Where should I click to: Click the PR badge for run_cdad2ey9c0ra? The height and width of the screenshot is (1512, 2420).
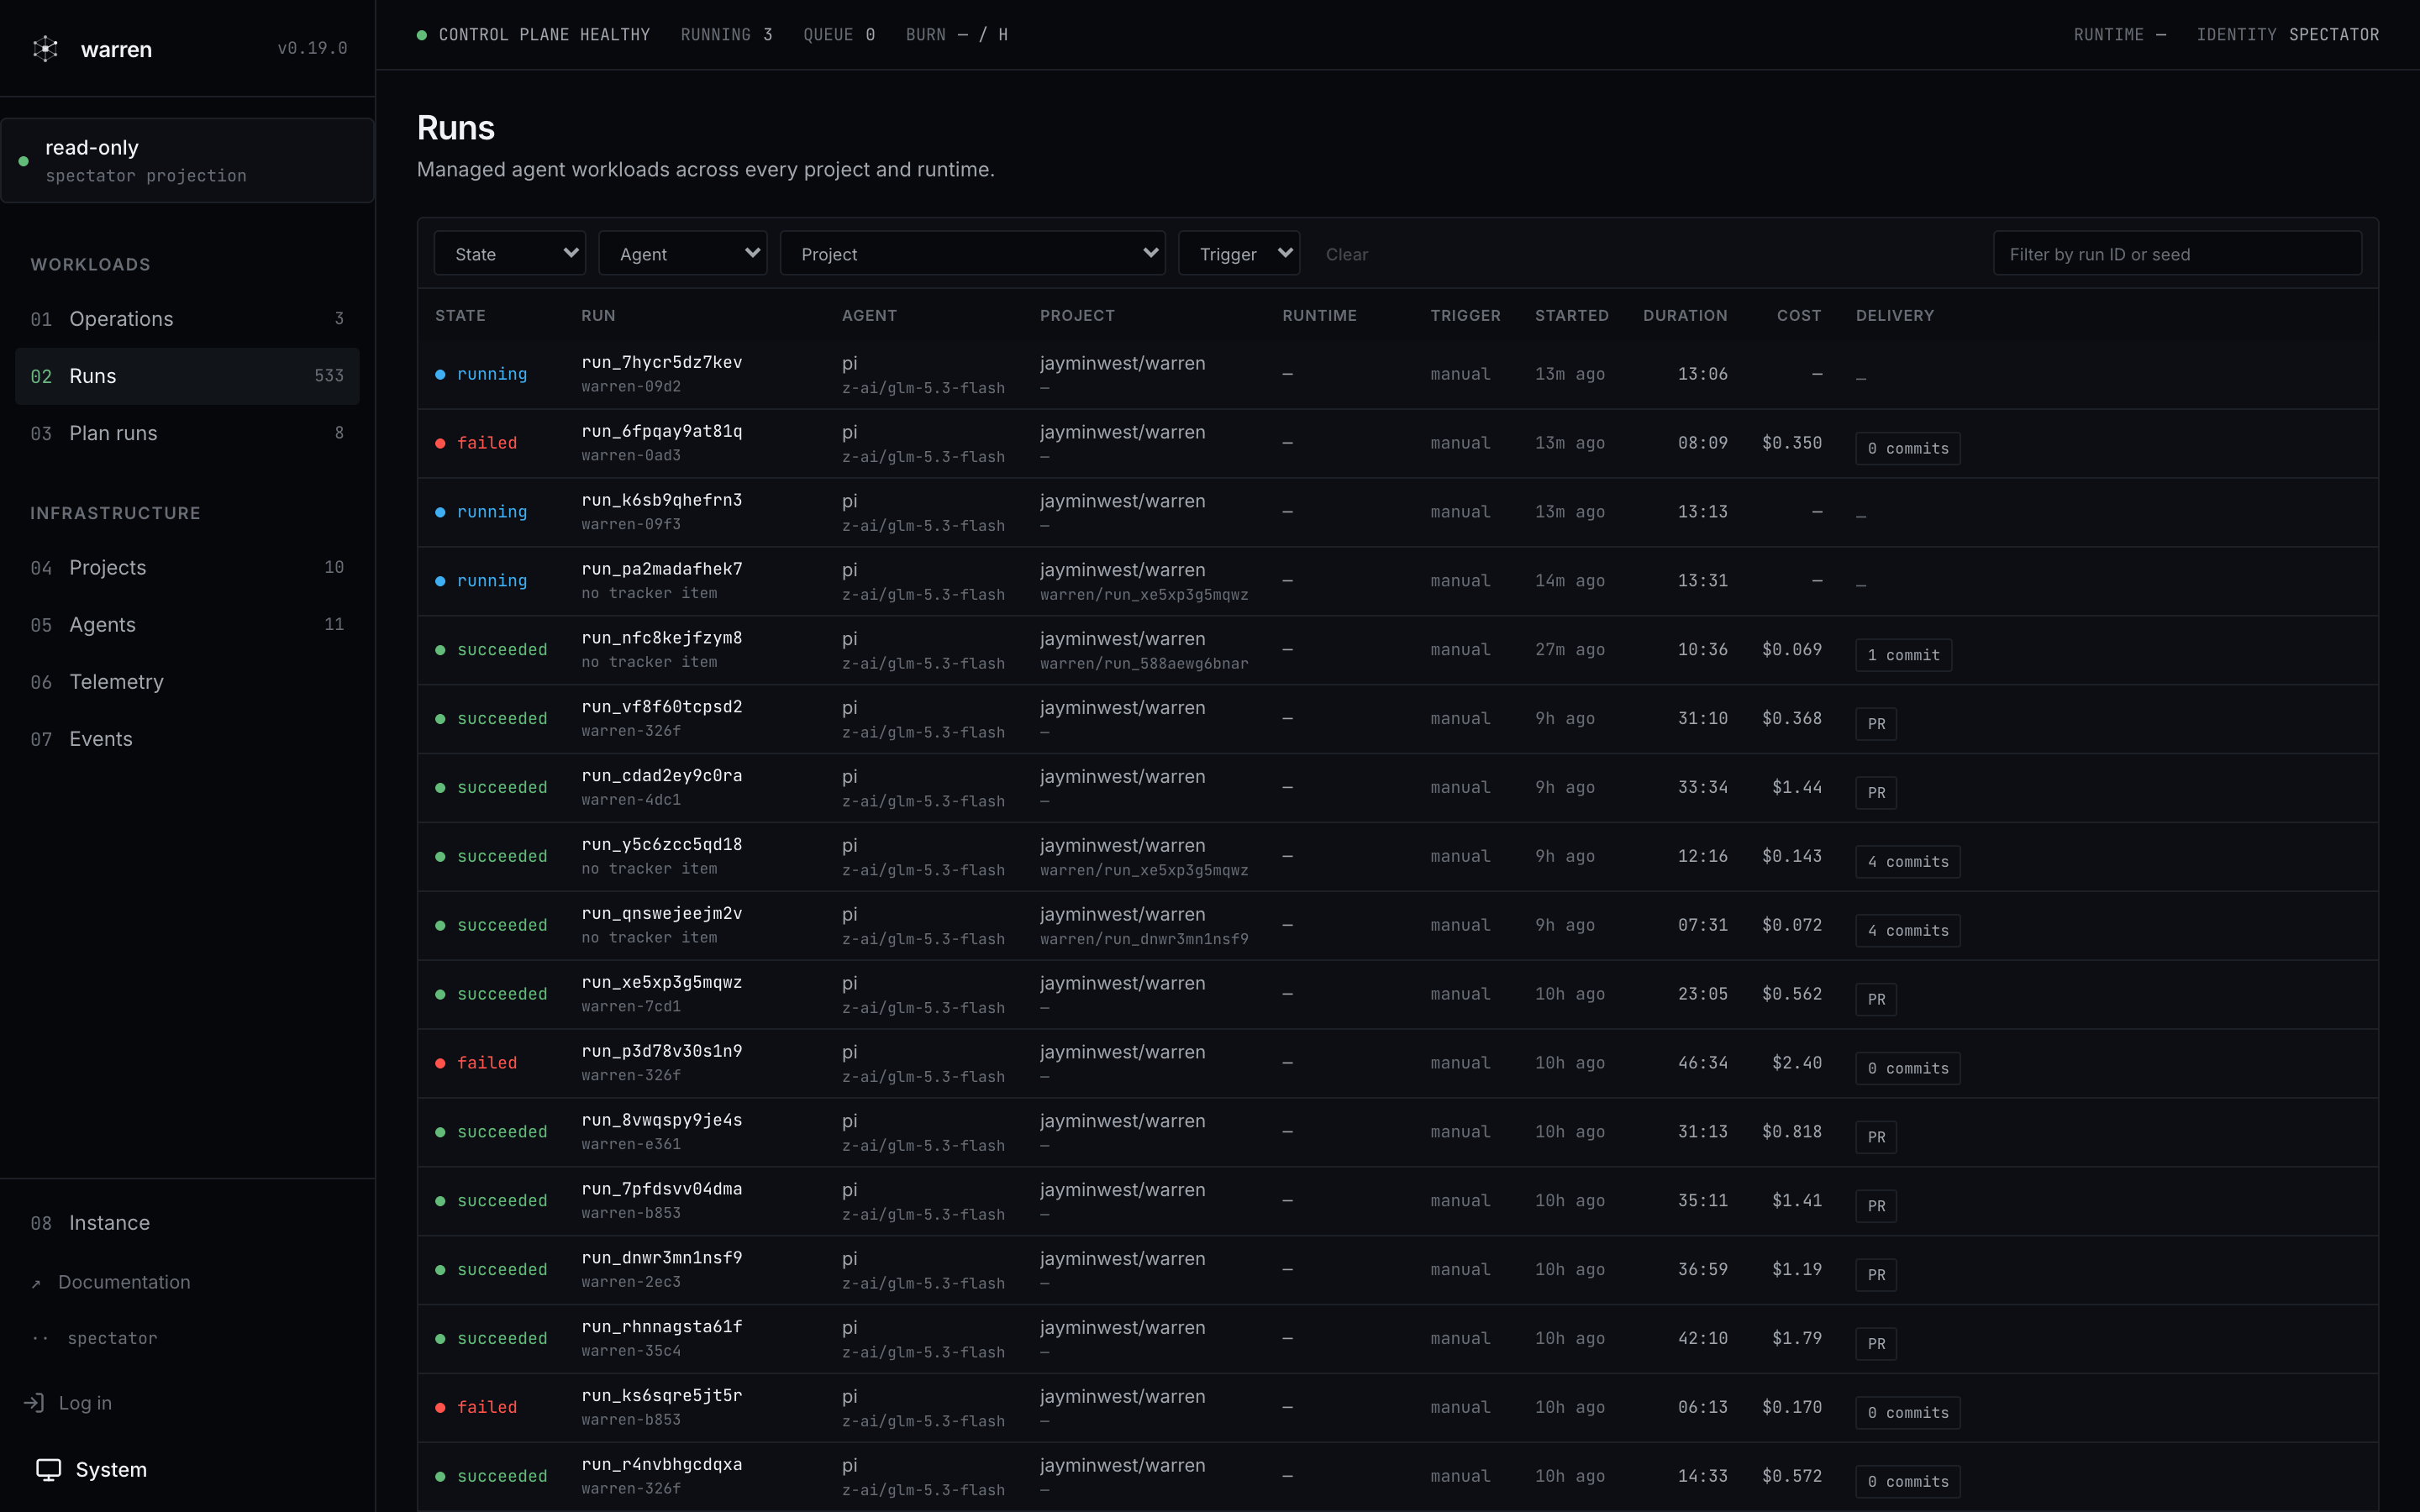coord(1876,793)
